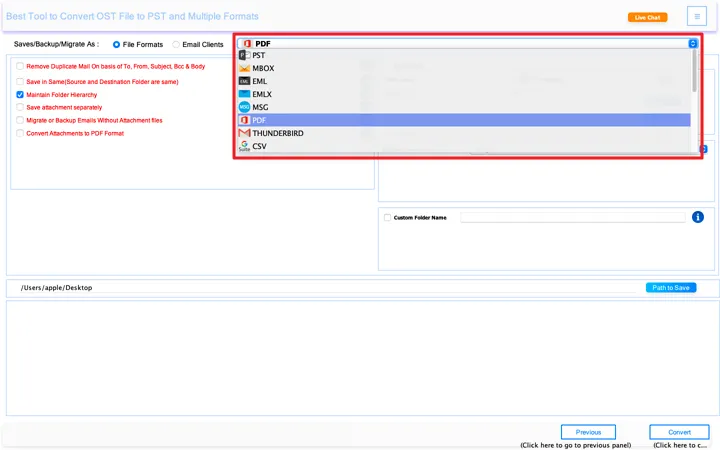Viewport: 720px width, 450px height.
Task: Select the Email Clients radio button
Action: 177,45
